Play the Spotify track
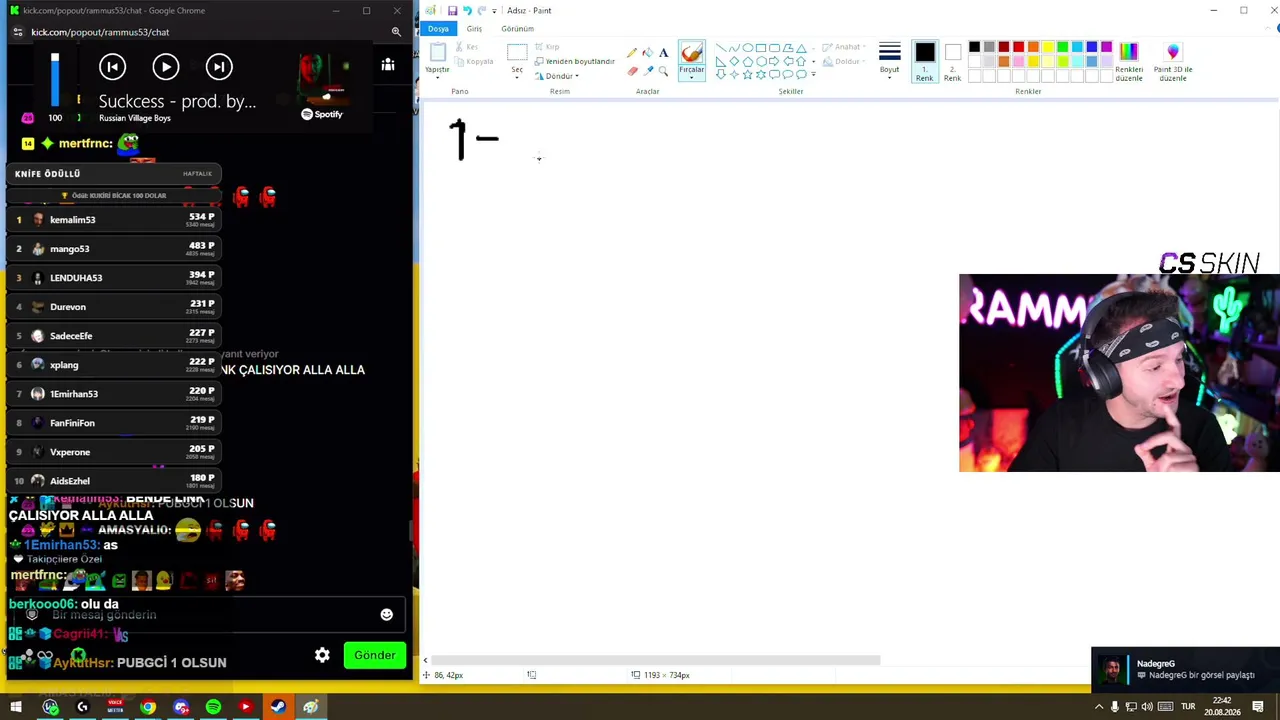 coord(166,67)
